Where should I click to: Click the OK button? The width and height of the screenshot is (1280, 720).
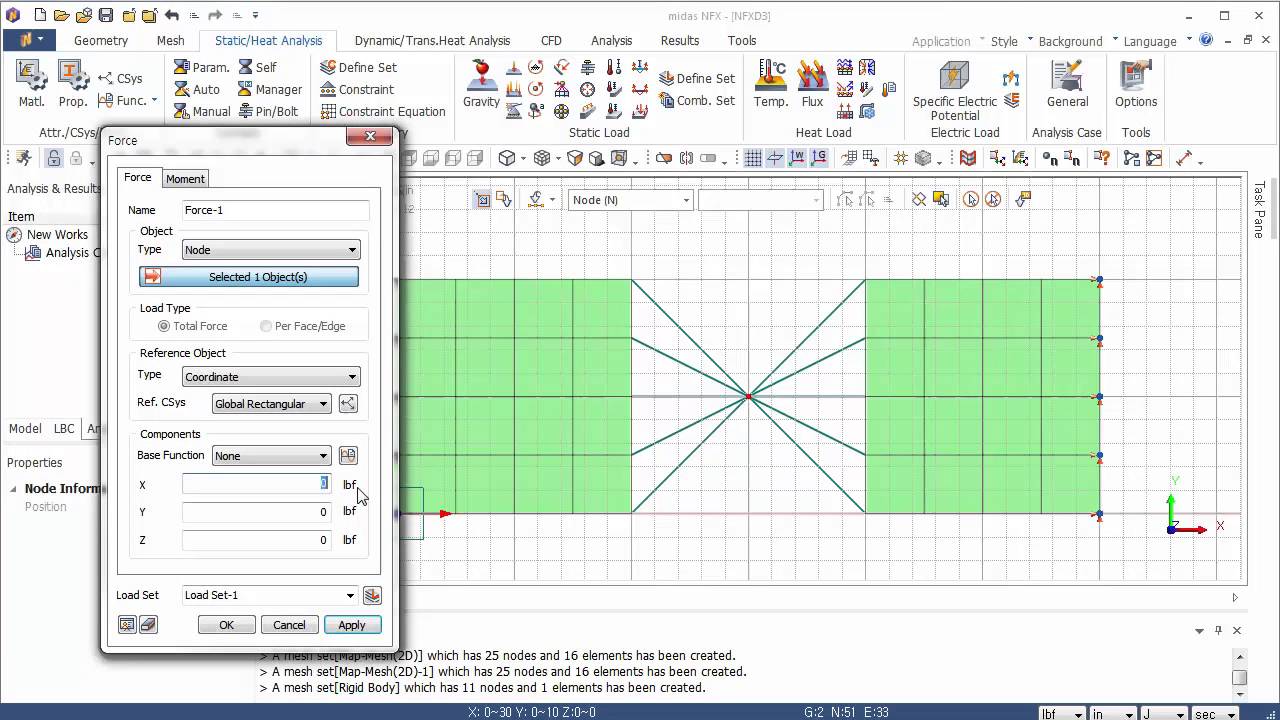(227, 625)
